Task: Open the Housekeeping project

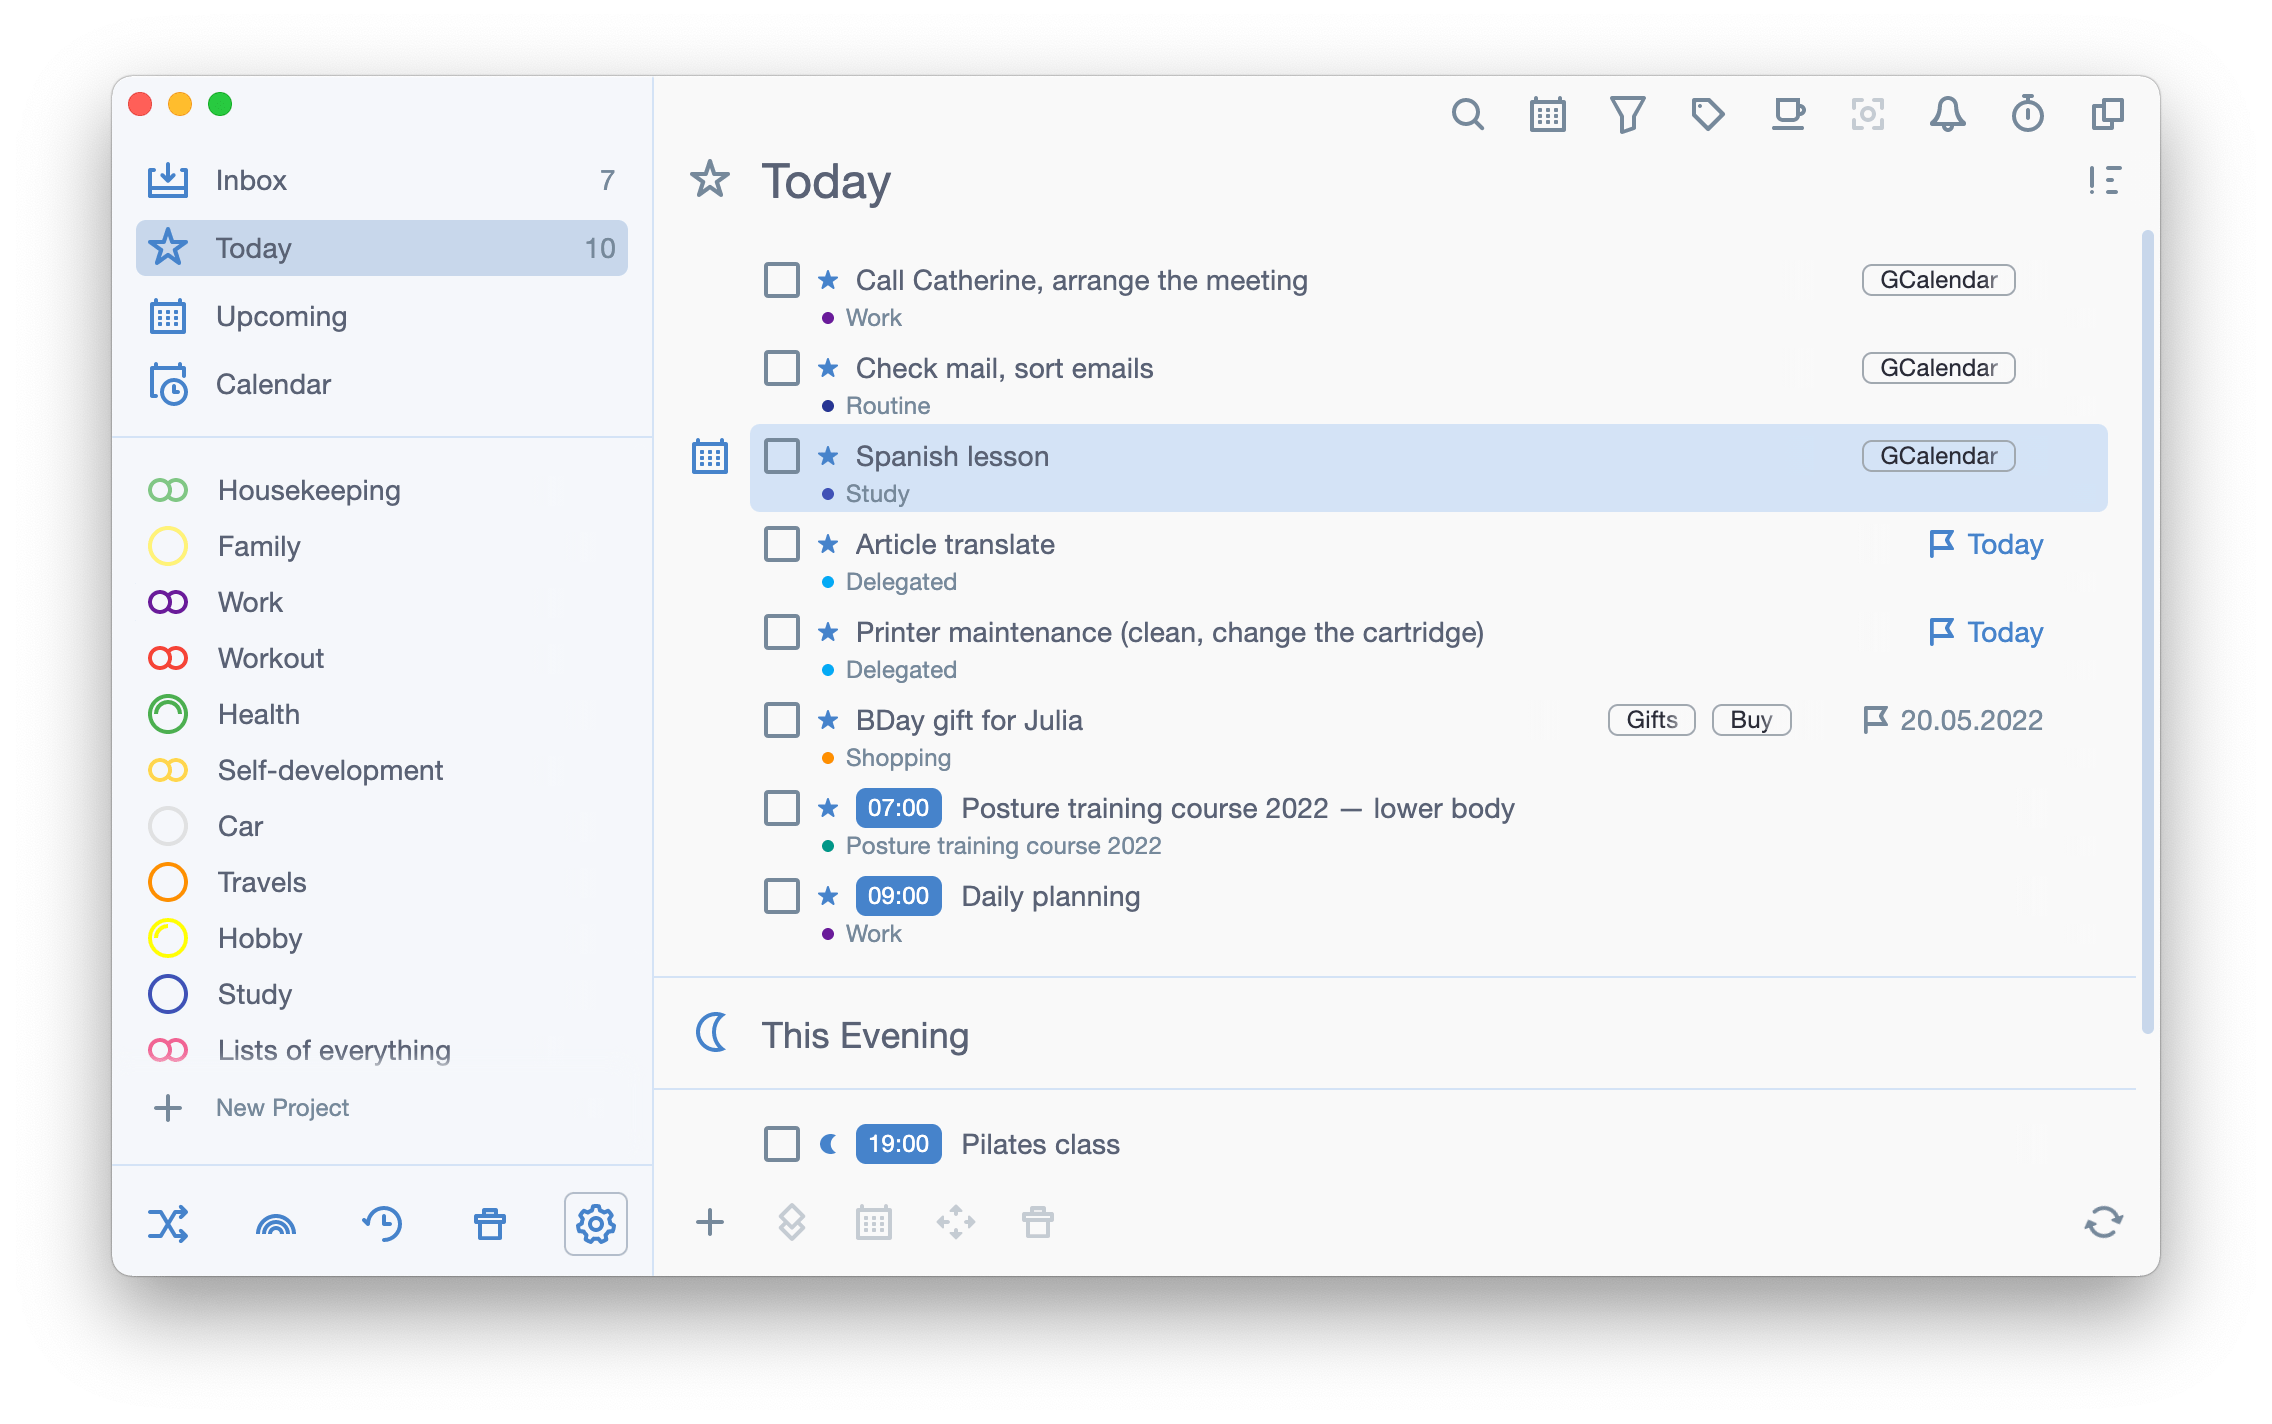Action: 382,490
